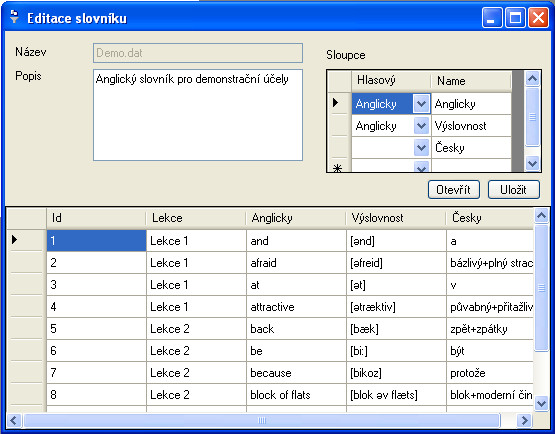The height and width of the screenshot is (434, 555).
Task: Select the pronunciation cell '[bikoz]'
Action: coord(396,373)
